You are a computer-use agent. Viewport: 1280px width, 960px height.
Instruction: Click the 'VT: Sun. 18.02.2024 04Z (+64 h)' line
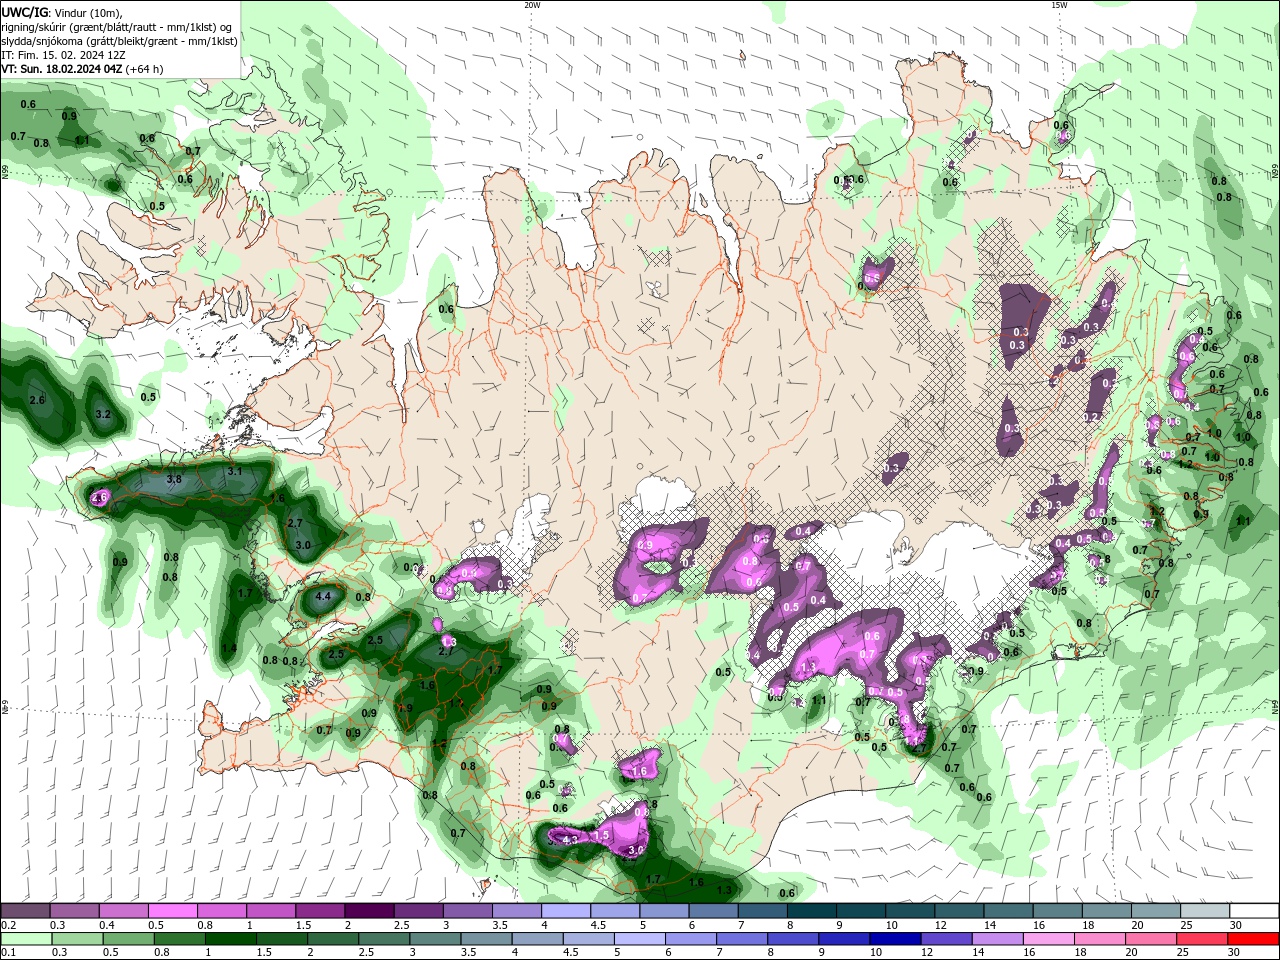(82, 69)
